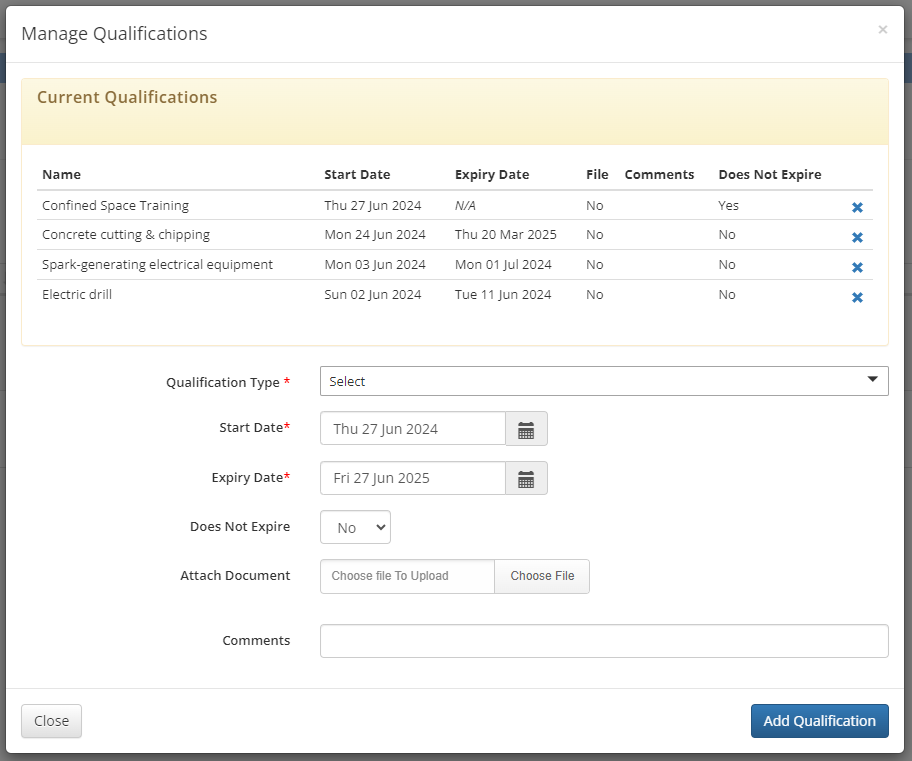Expand the Qualification Type dropdown

[604, 381]
